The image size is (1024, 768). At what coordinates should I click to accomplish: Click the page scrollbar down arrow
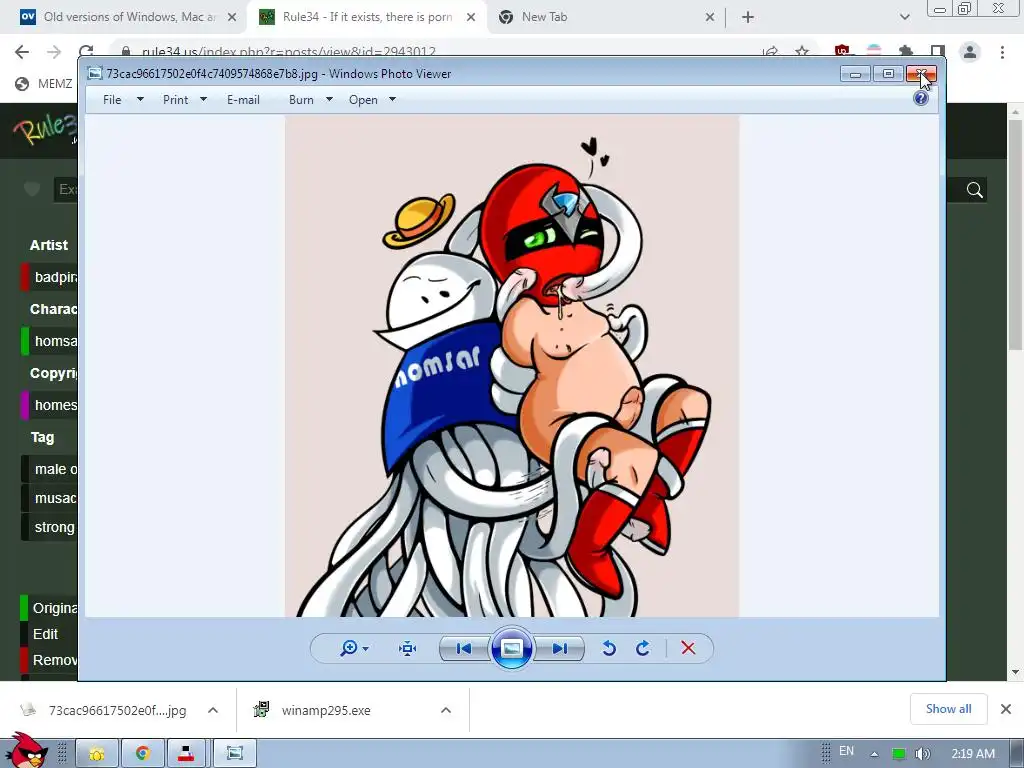1015,671
